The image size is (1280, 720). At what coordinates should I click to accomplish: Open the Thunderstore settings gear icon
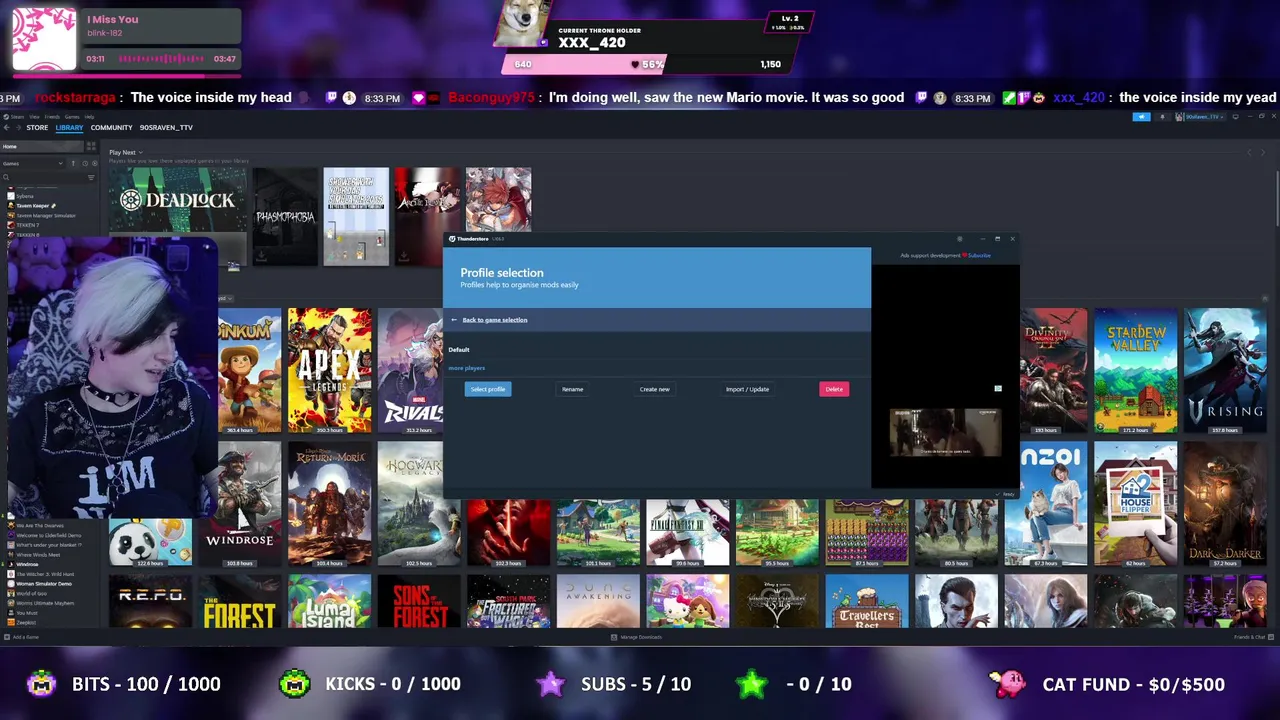960,239
